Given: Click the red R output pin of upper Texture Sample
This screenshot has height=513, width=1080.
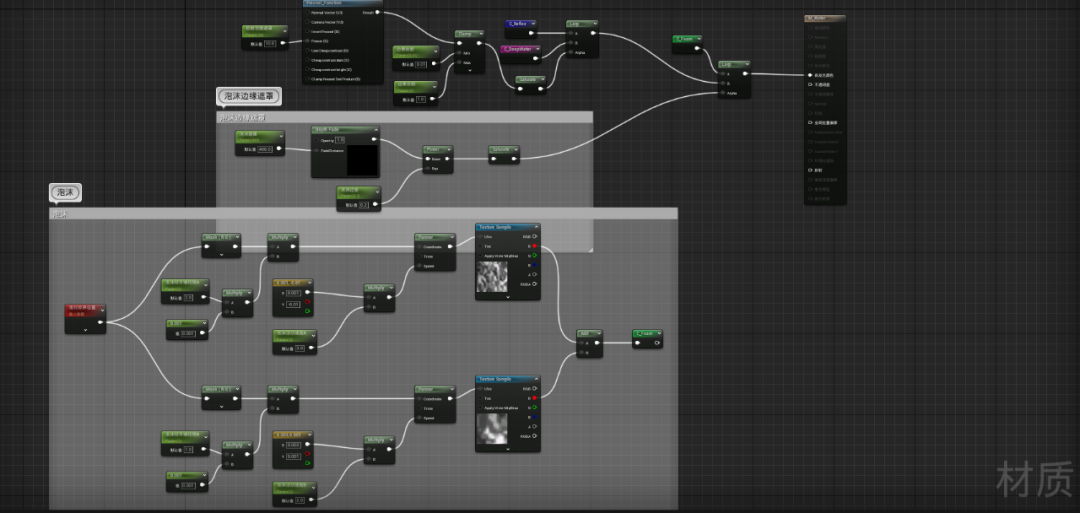Looking at the screenshot, I should pos(534,246).
